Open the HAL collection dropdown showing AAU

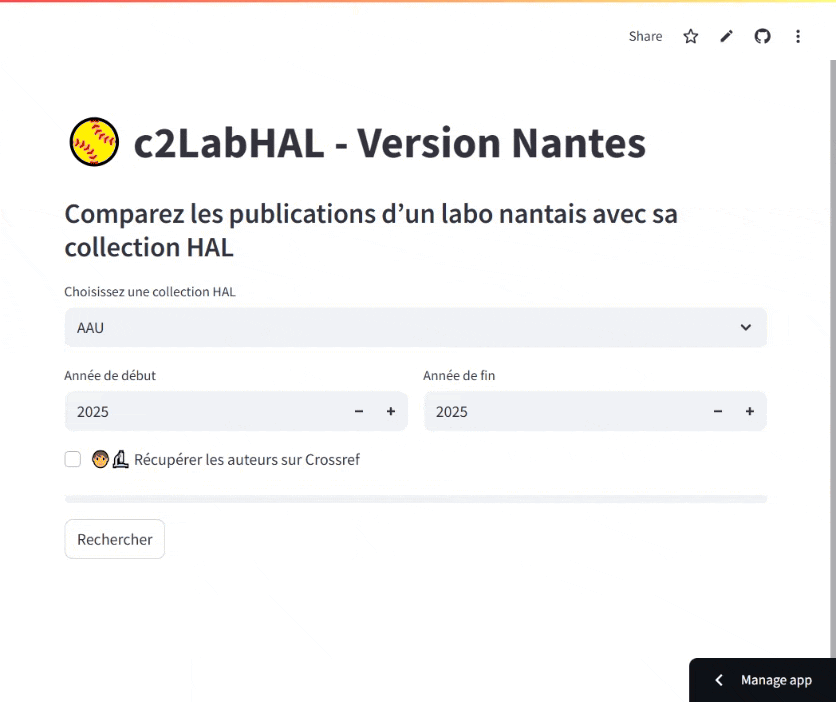415,327
